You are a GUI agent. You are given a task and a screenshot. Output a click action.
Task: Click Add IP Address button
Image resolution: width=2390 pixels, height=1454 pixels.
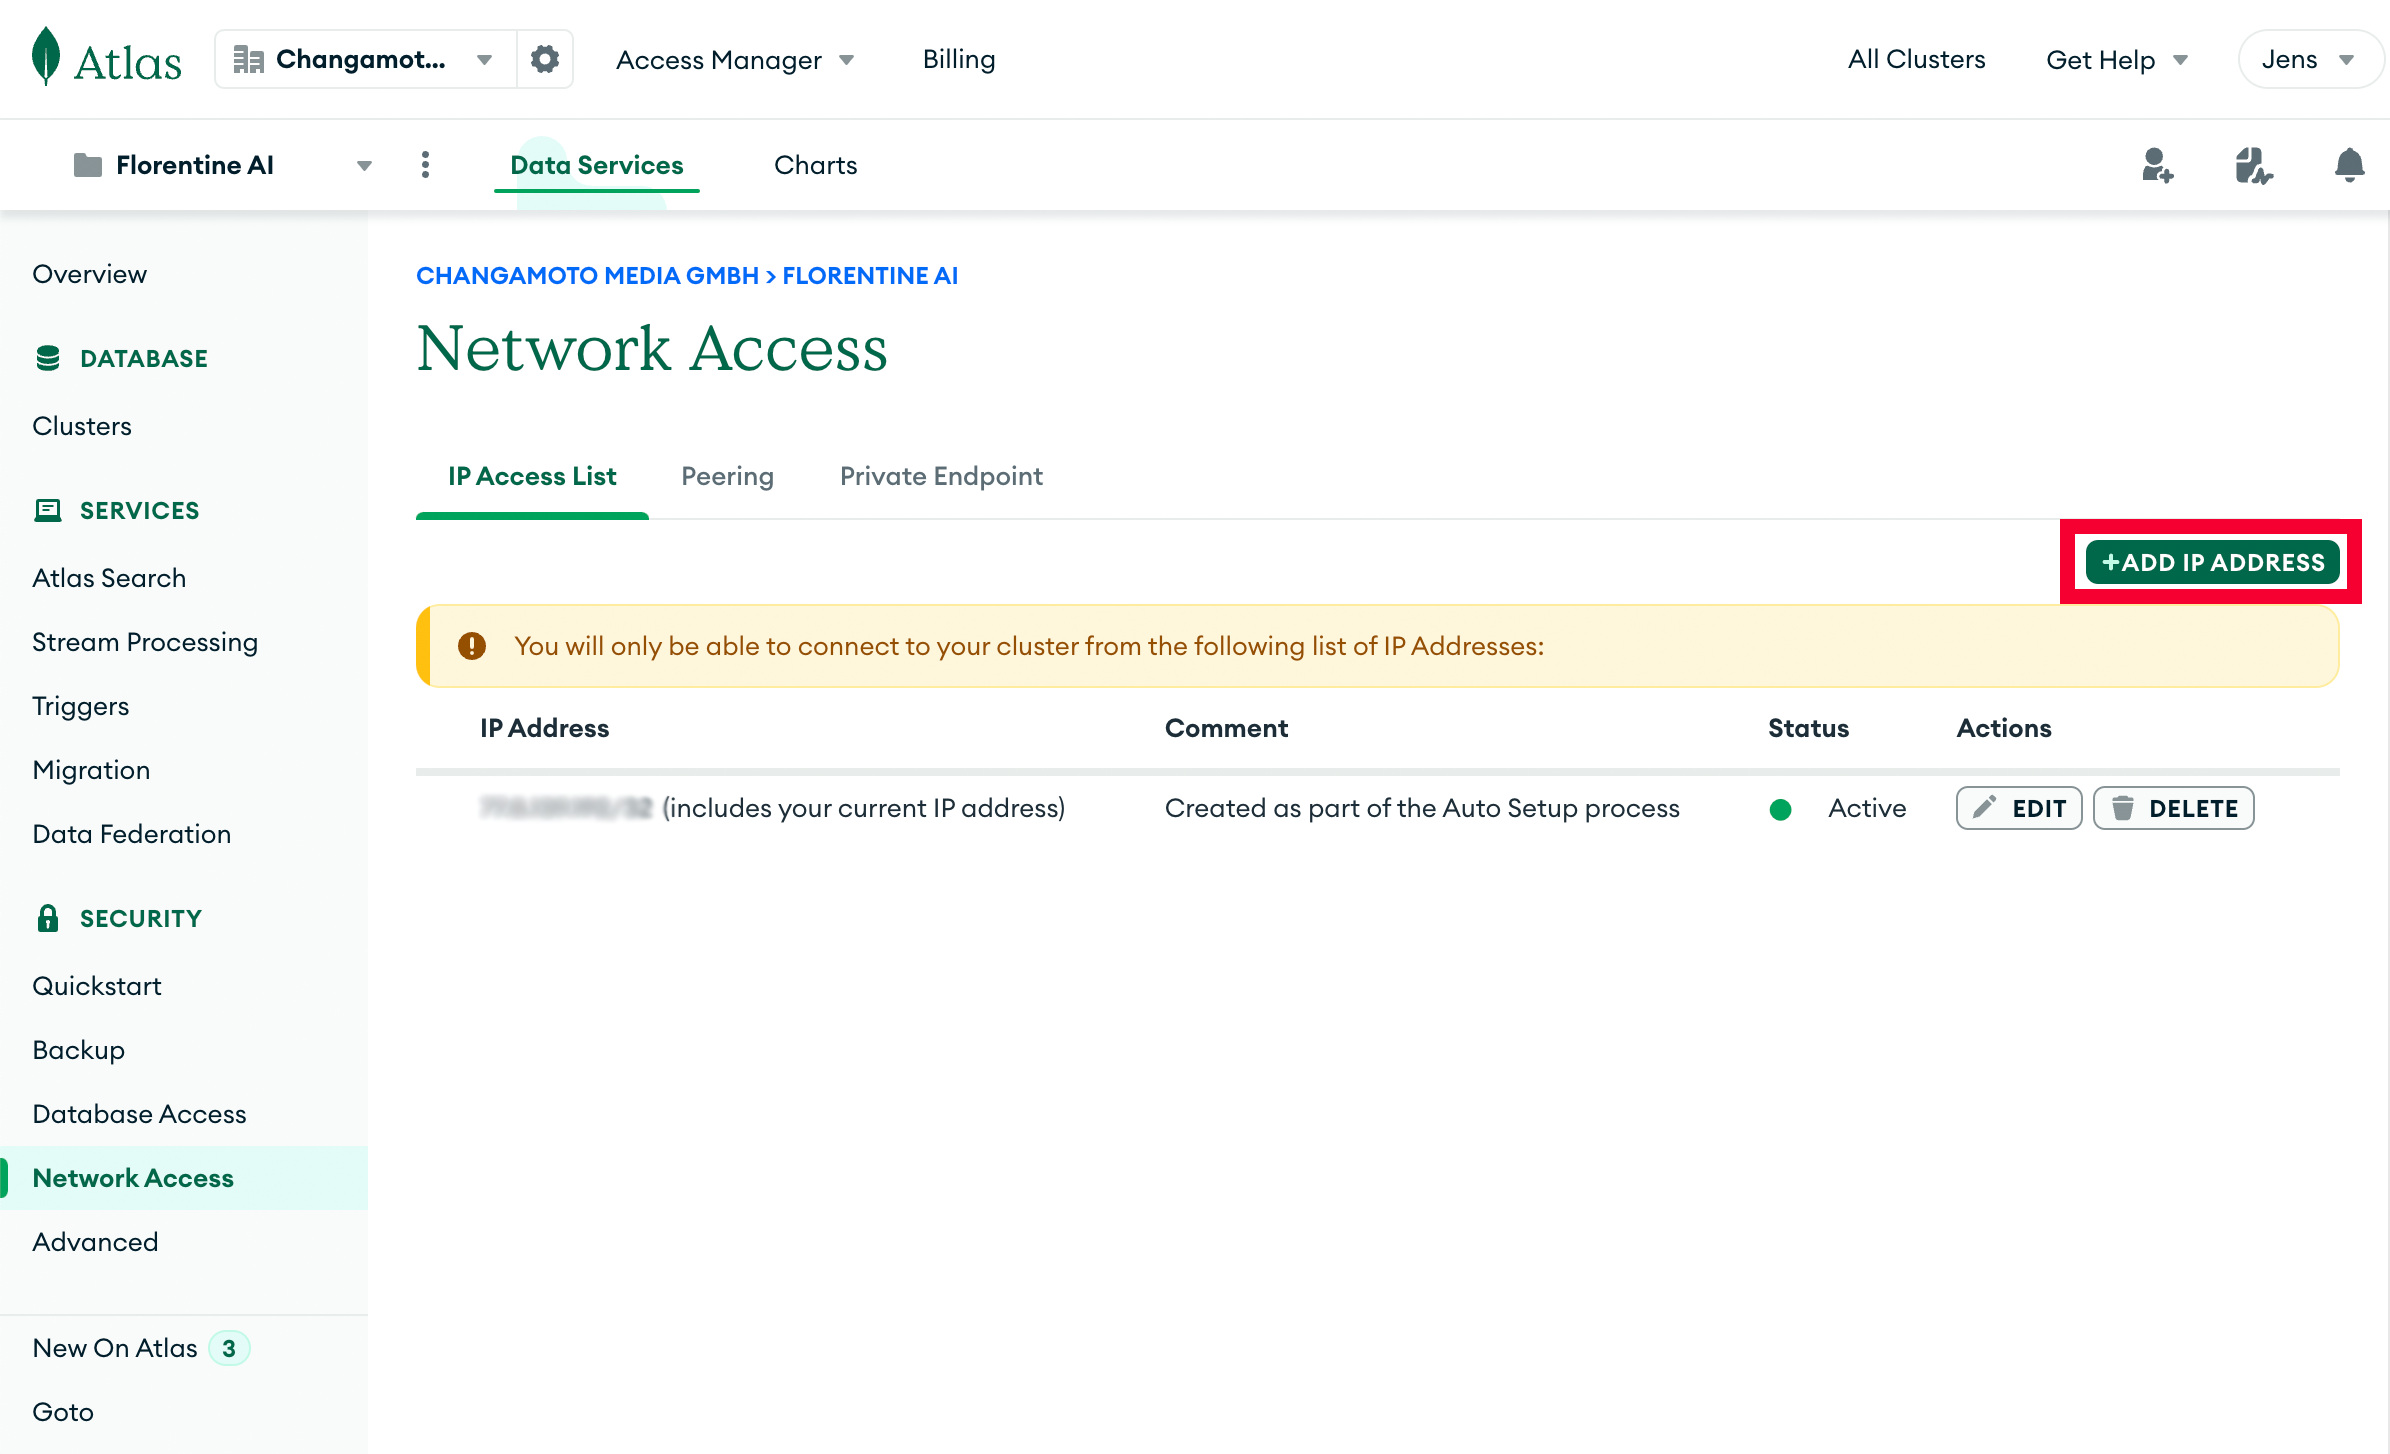coord(2212,562)
